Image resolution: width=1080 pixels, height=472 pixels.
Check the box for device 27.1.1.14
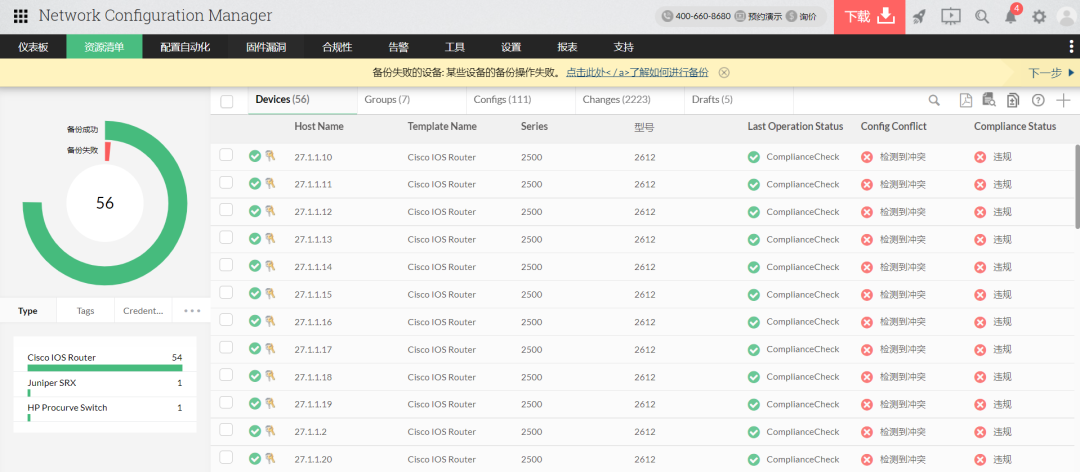(x=226, y=265)
